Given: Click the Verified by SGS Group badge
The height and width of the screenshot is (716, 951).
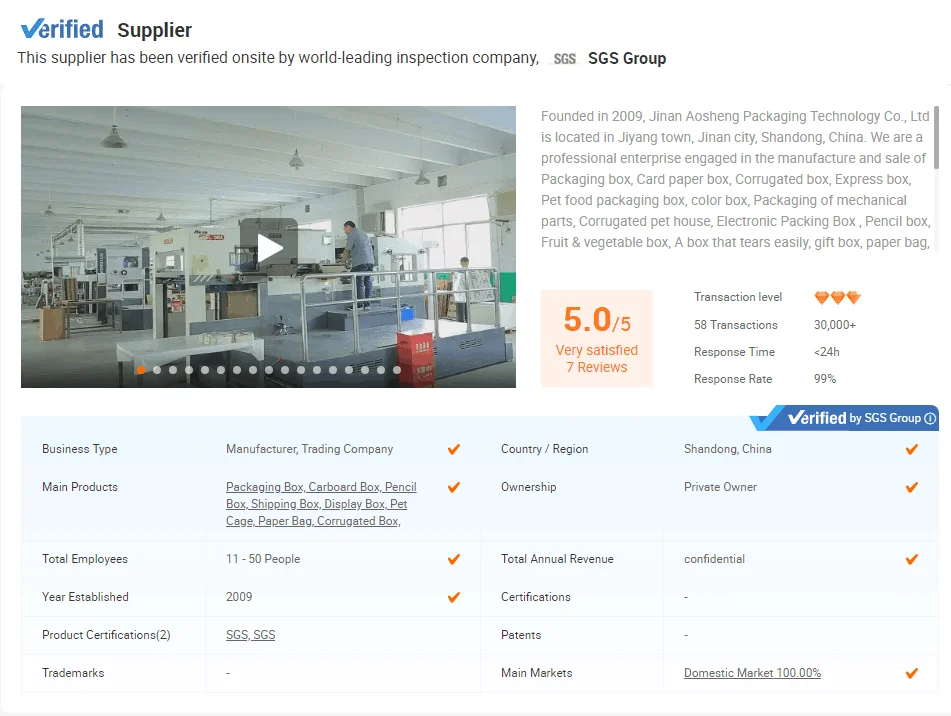Looking at the screenshot, I should pos(844,418).
